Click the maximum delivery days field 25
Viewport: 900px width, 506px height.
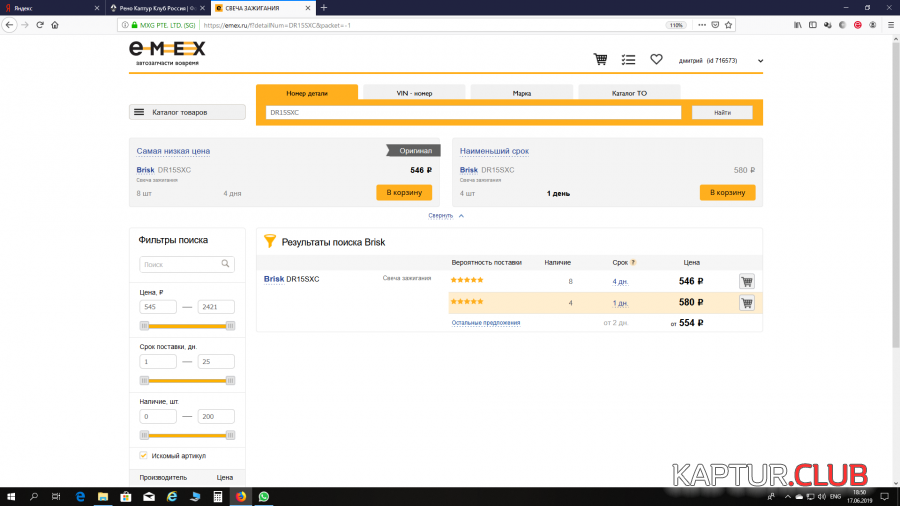click(x=216, y=361)
